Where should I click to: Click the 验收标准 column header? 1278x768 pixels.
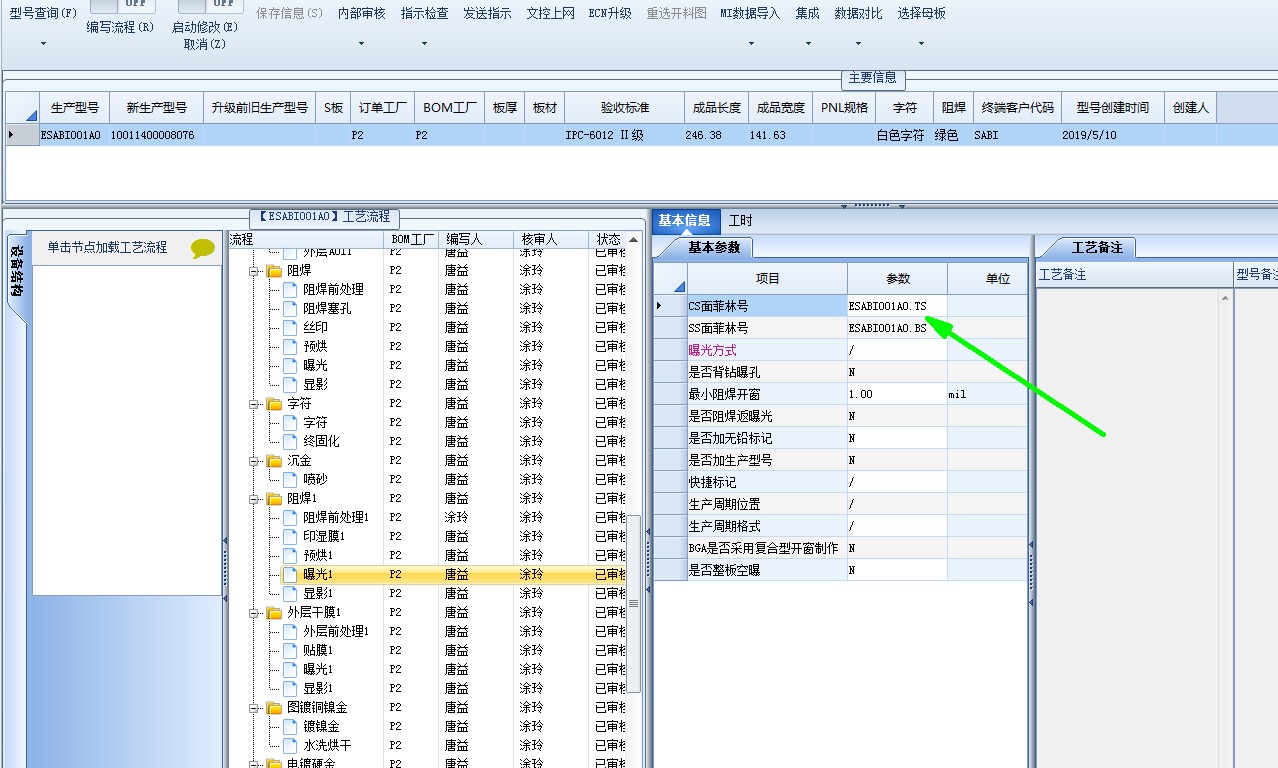(x=624, y=108)
